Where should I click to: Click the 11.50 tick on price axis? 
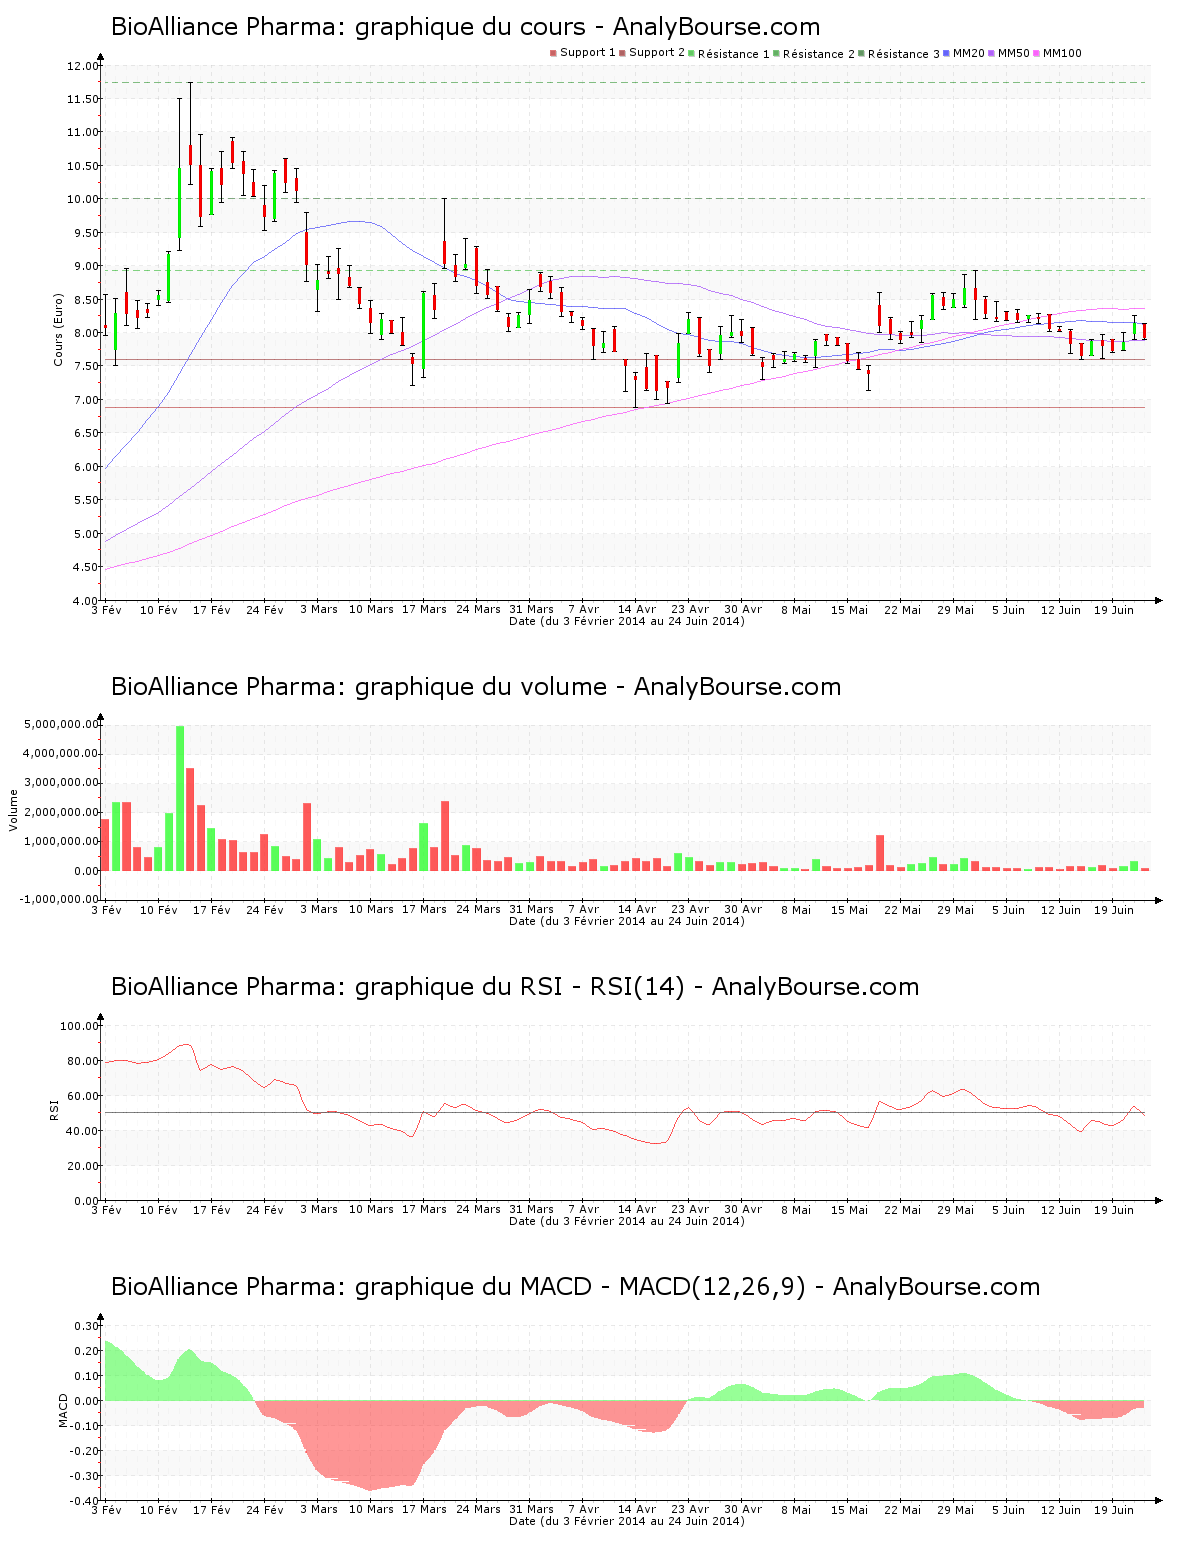[83, 99]
